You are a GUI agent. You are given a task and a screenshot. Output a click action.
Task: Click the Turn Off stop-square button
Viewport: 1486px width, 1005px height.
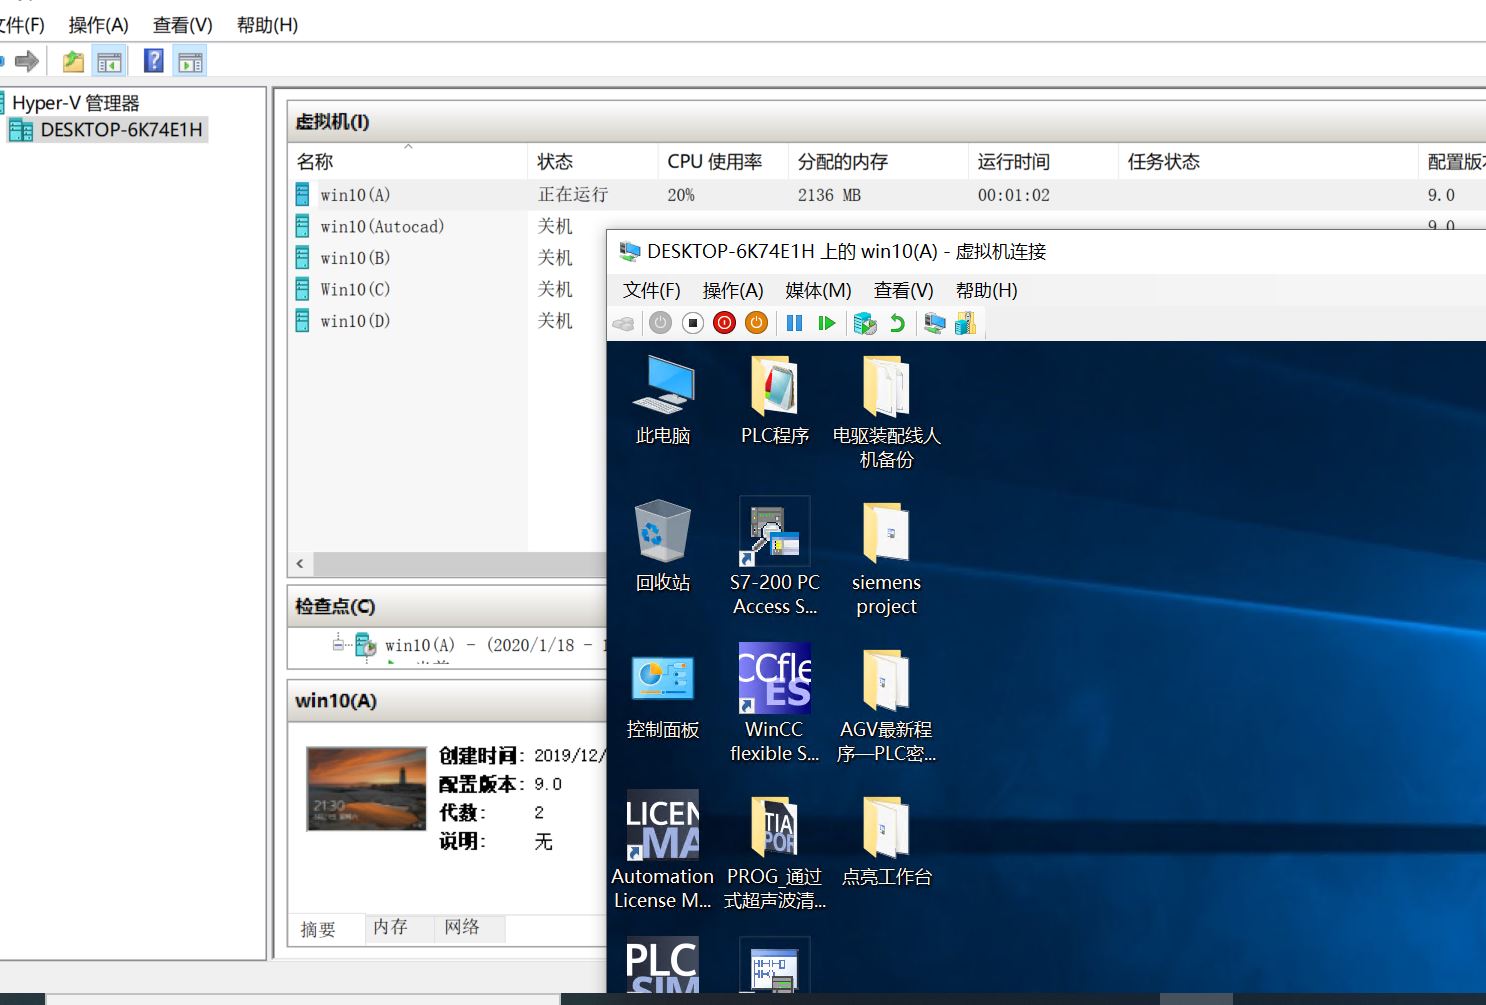pos(692,323)
